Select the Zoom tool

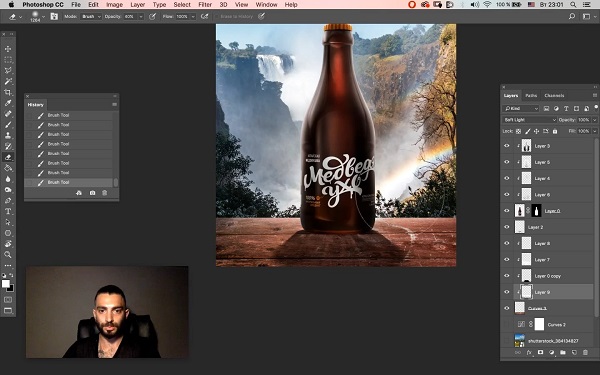[x=8, y=254]
